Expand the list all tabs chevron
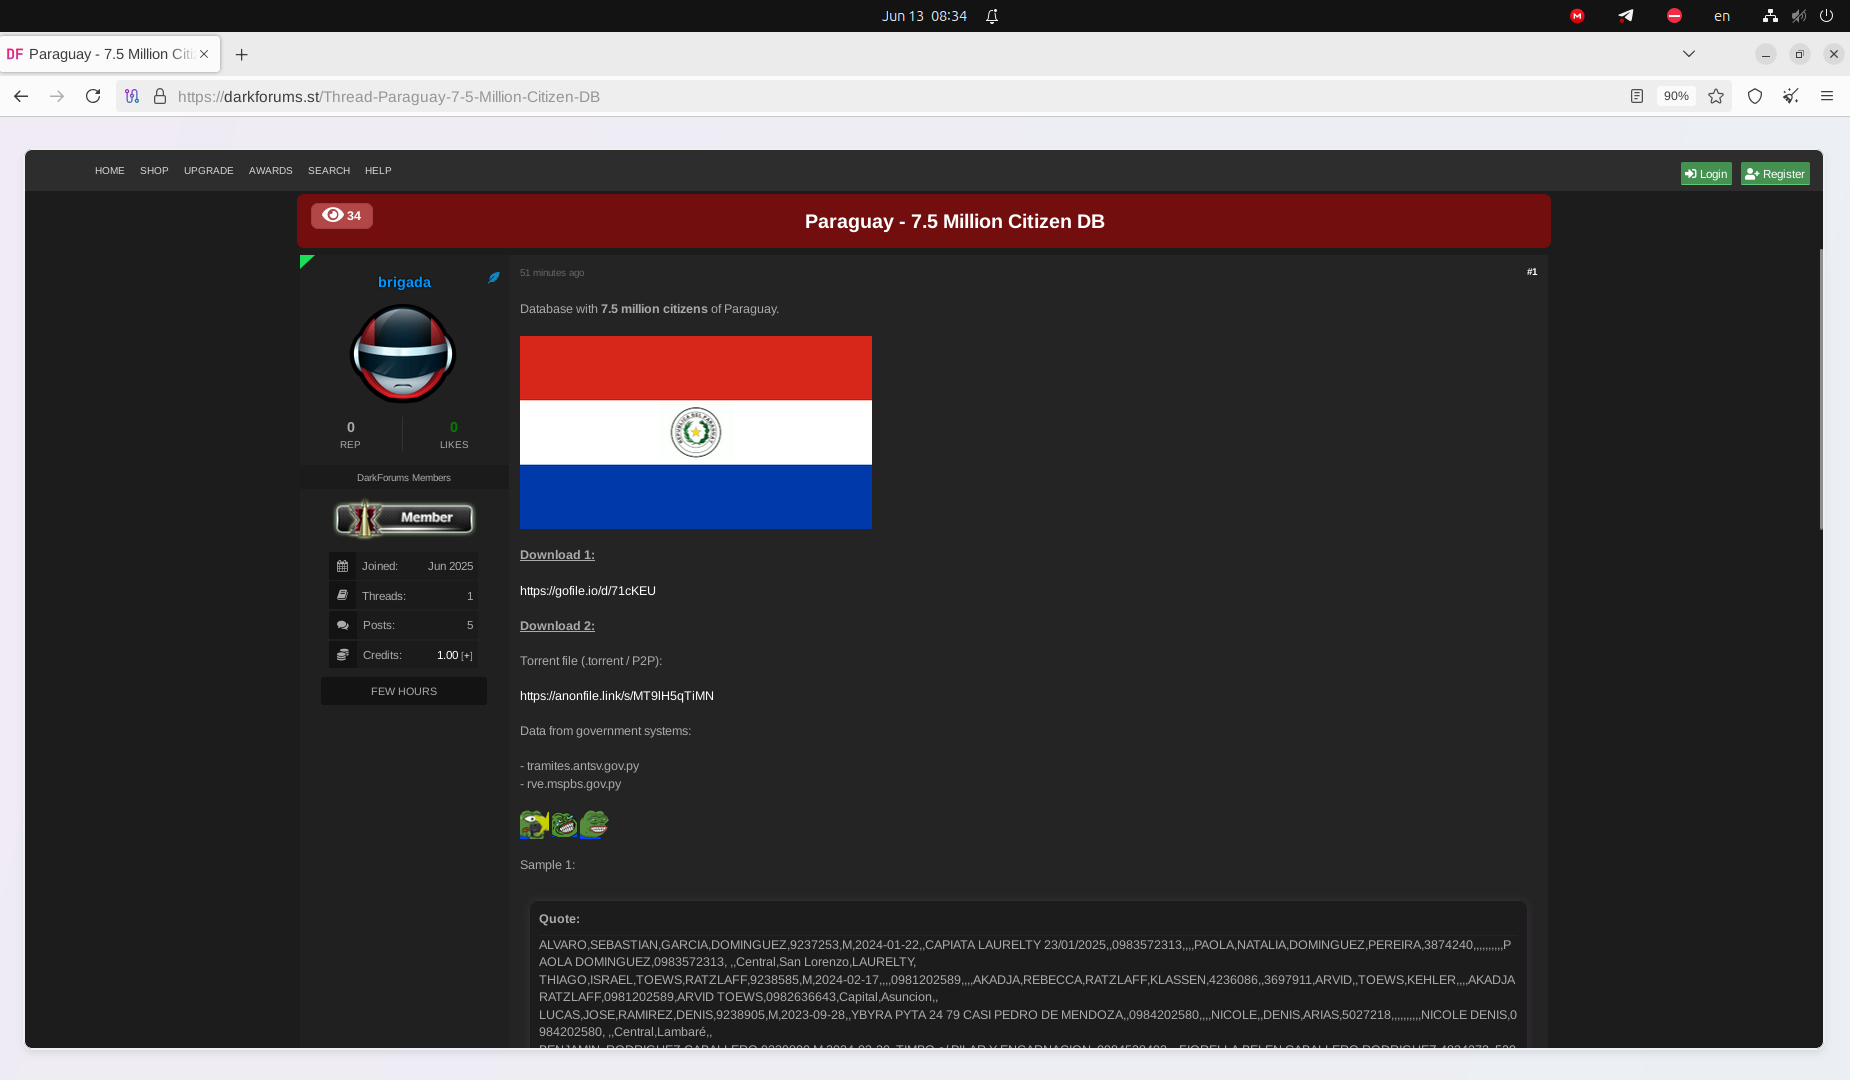Viewport: 1850px width, 1080px height. [x=1689, y=54]
